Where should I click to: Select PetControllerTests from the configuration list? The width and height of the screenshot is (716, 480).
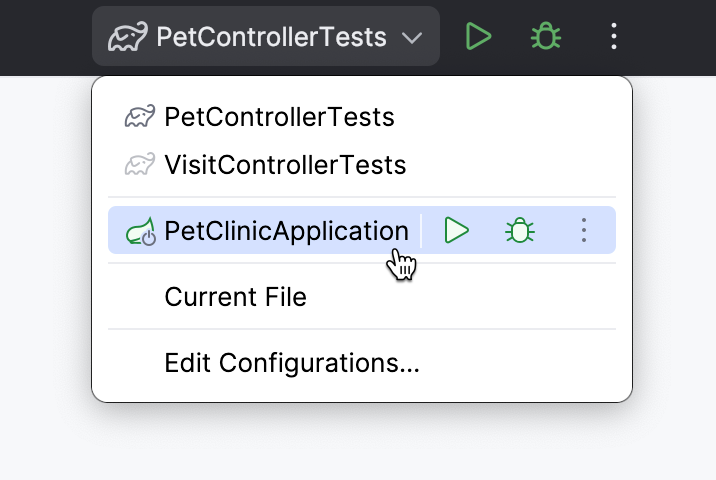tap(279, 117)
